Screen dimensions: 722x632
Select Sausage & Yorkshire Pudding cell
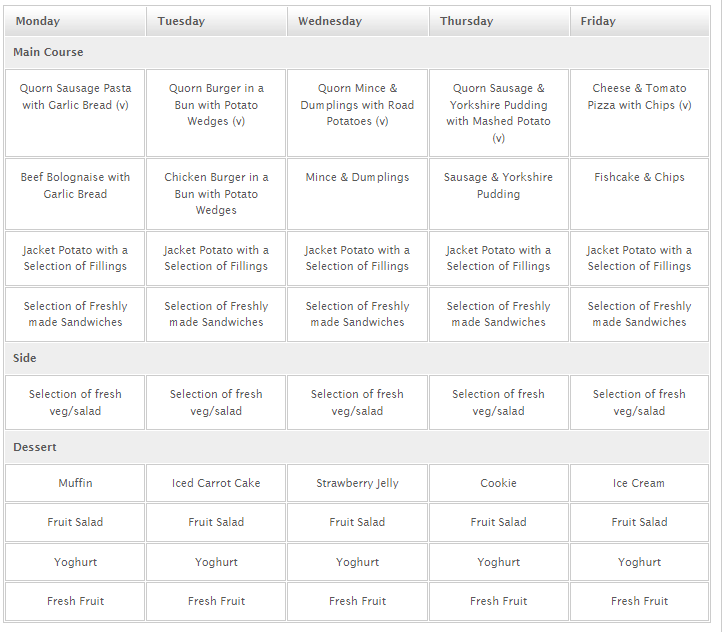pos(499,194)
